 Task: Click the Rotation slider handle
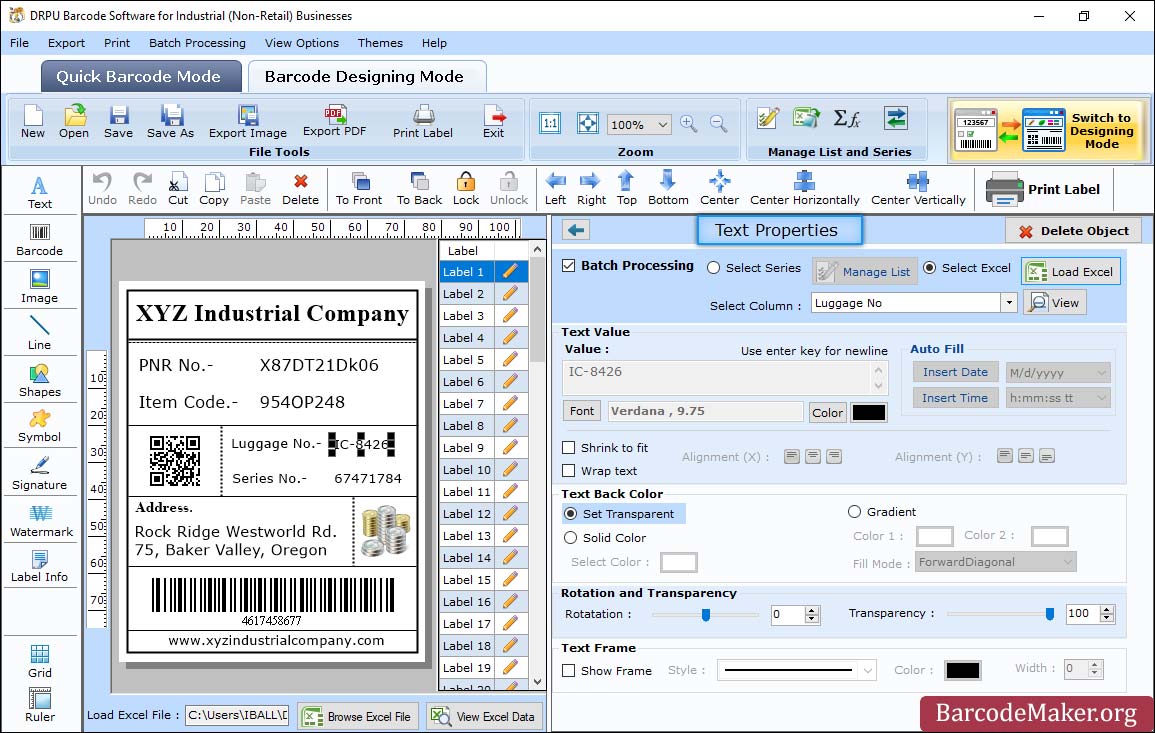706,614
